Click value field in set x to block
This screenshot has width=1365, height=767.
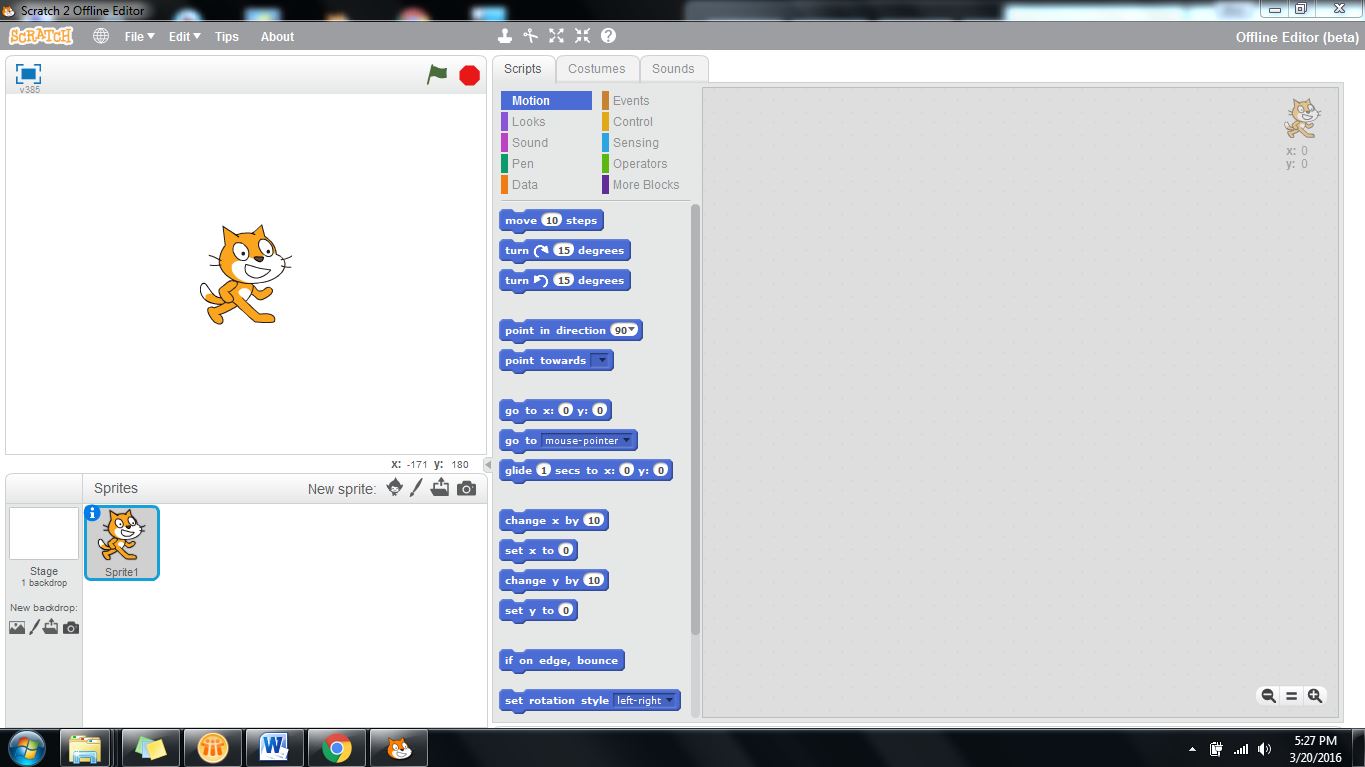(565, 551)
